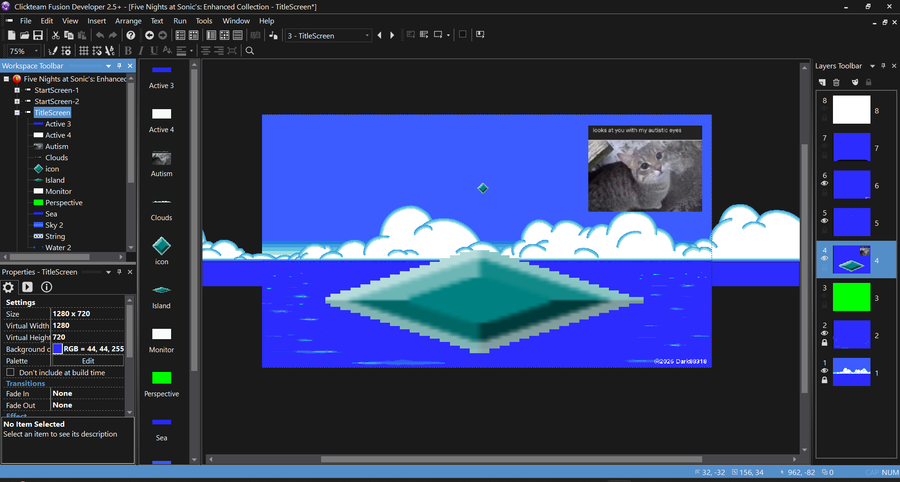This screenshot has width=900, height=482.
Task: Go to previous frame arrow
Action: (x=379, y=35)
